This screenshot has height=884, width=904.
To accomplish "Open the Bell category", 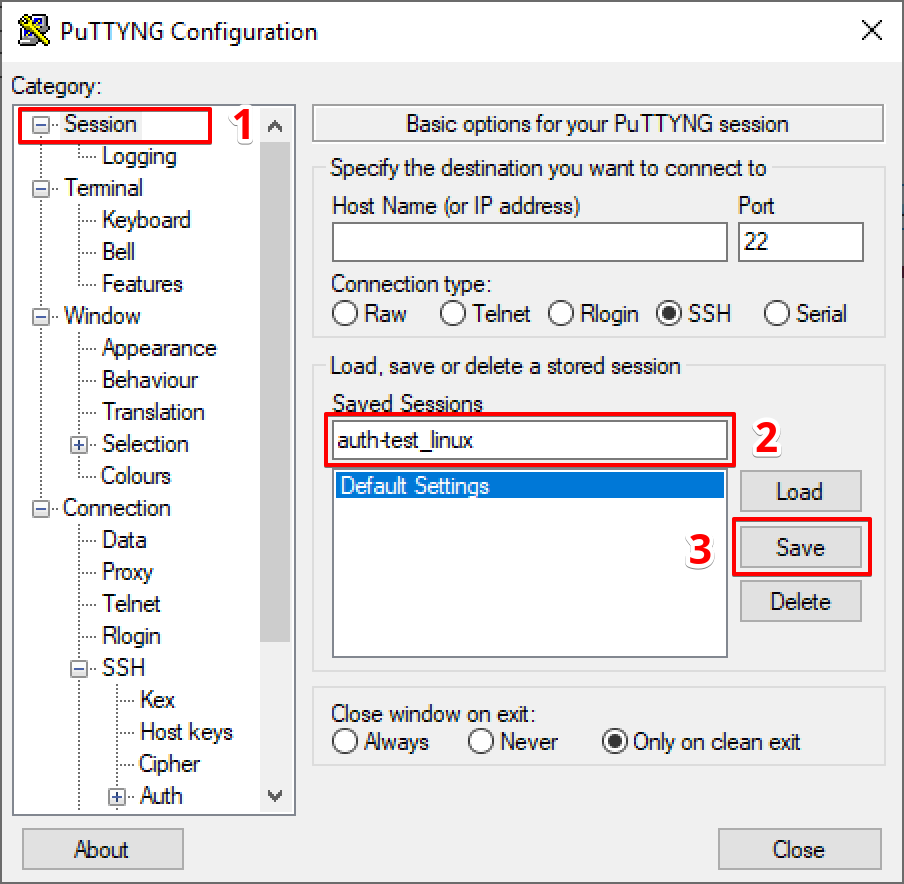I will click(x=119, y=253).
